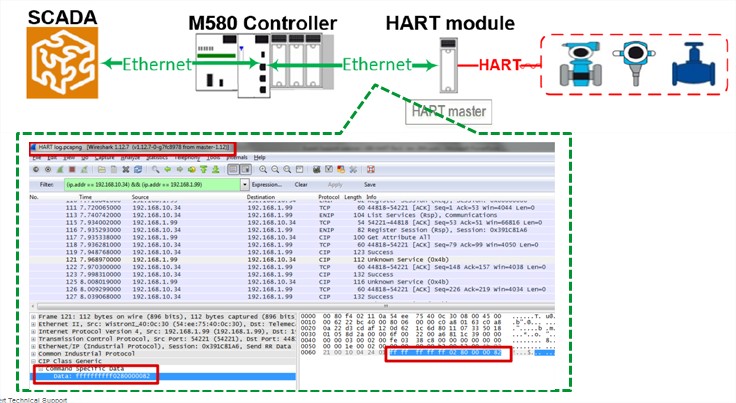Click the Expression... filter button
The image size is (736, 403).
267,185
